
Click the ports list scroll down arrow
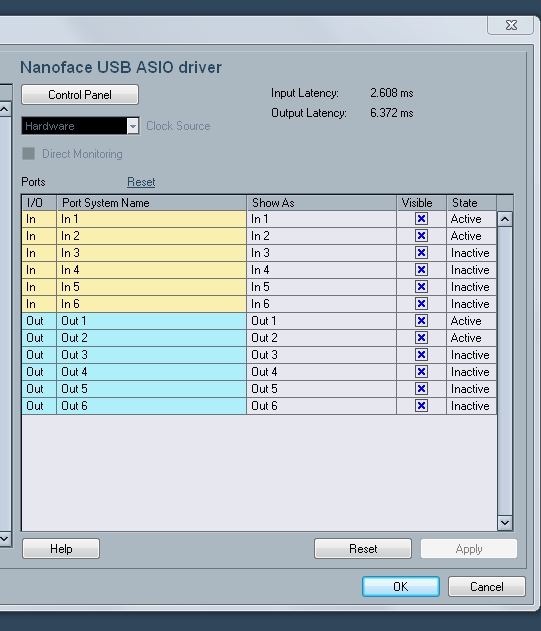[505, 523]
